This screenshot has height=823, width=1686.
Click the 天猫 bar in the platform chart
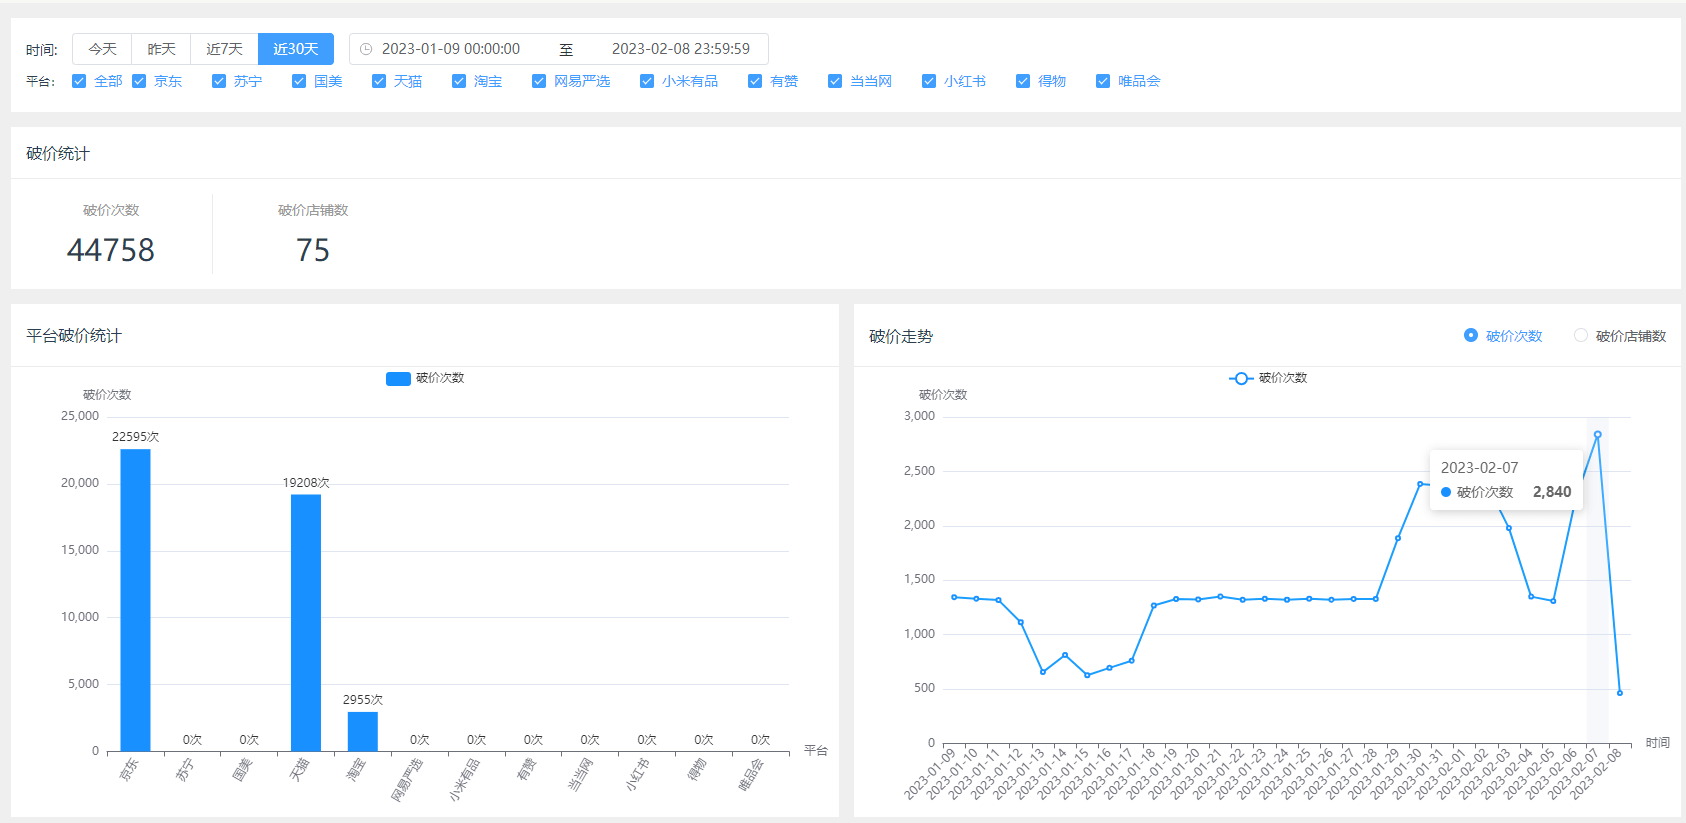[306, 623]
